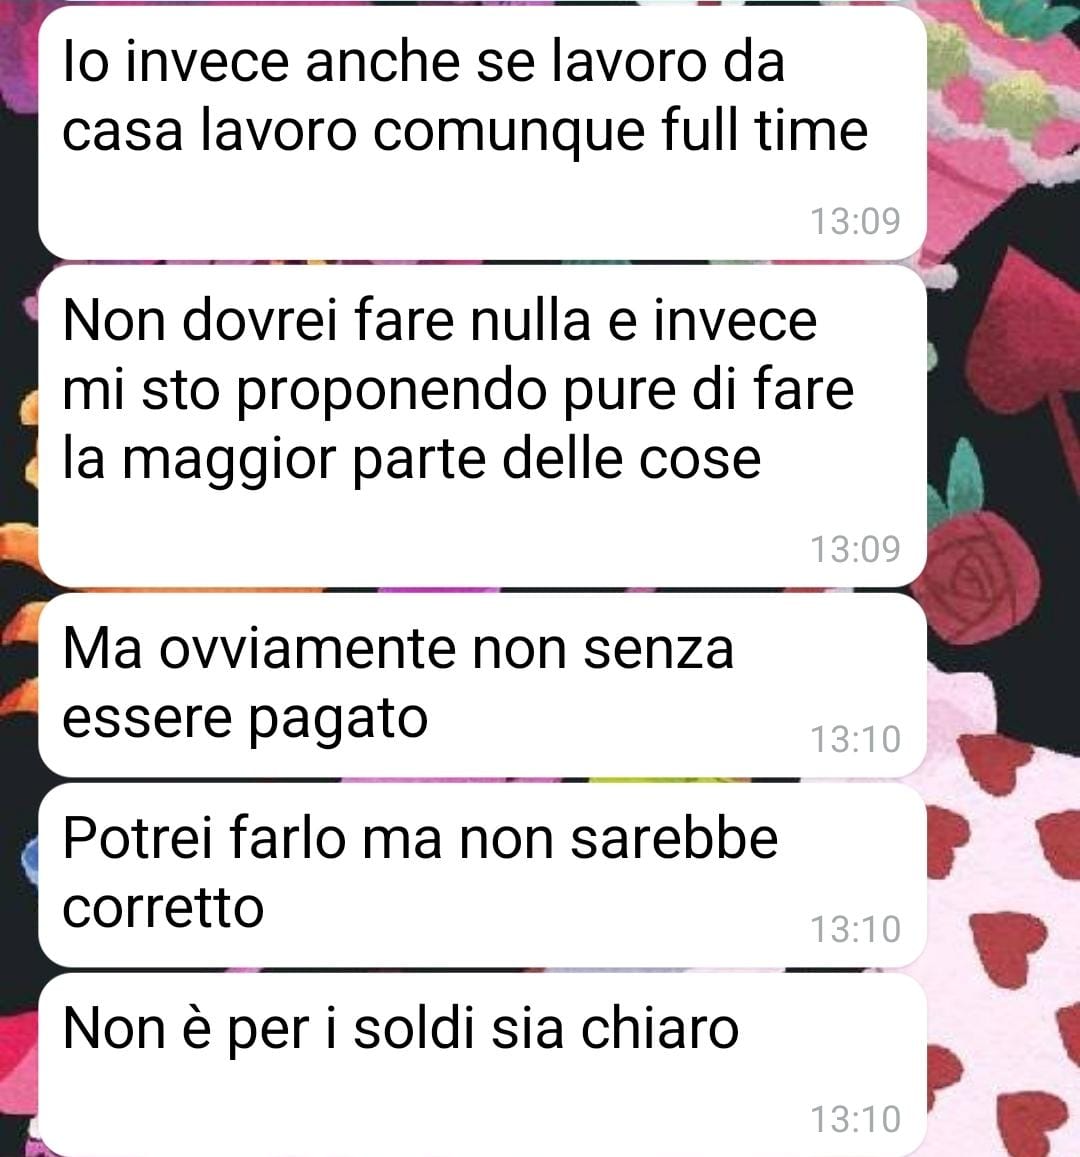Click the 13:10 timestamp beside 'essere pagato'

[x=855, y=739]
